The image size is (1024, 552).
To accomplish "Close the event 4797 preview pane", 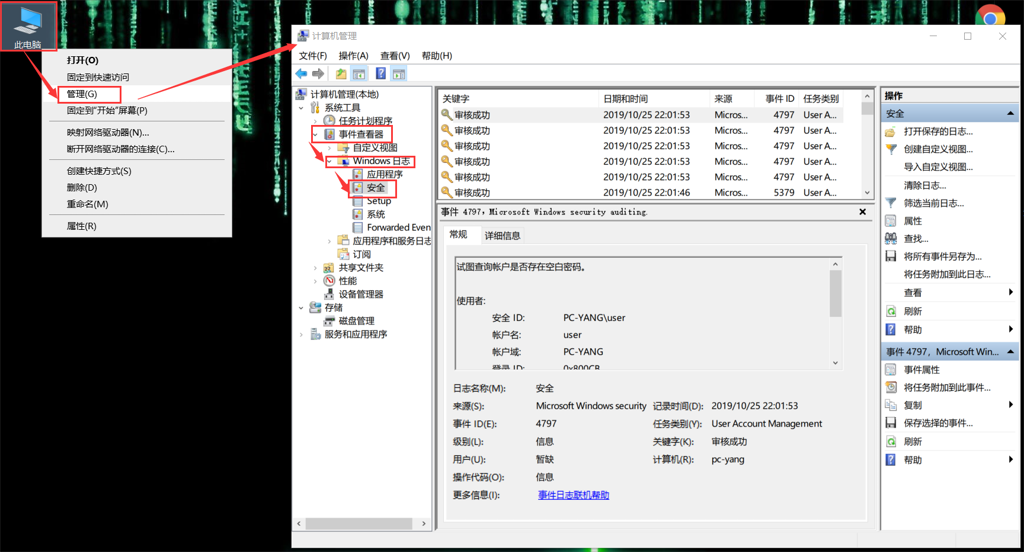I will tap(863, 212).
